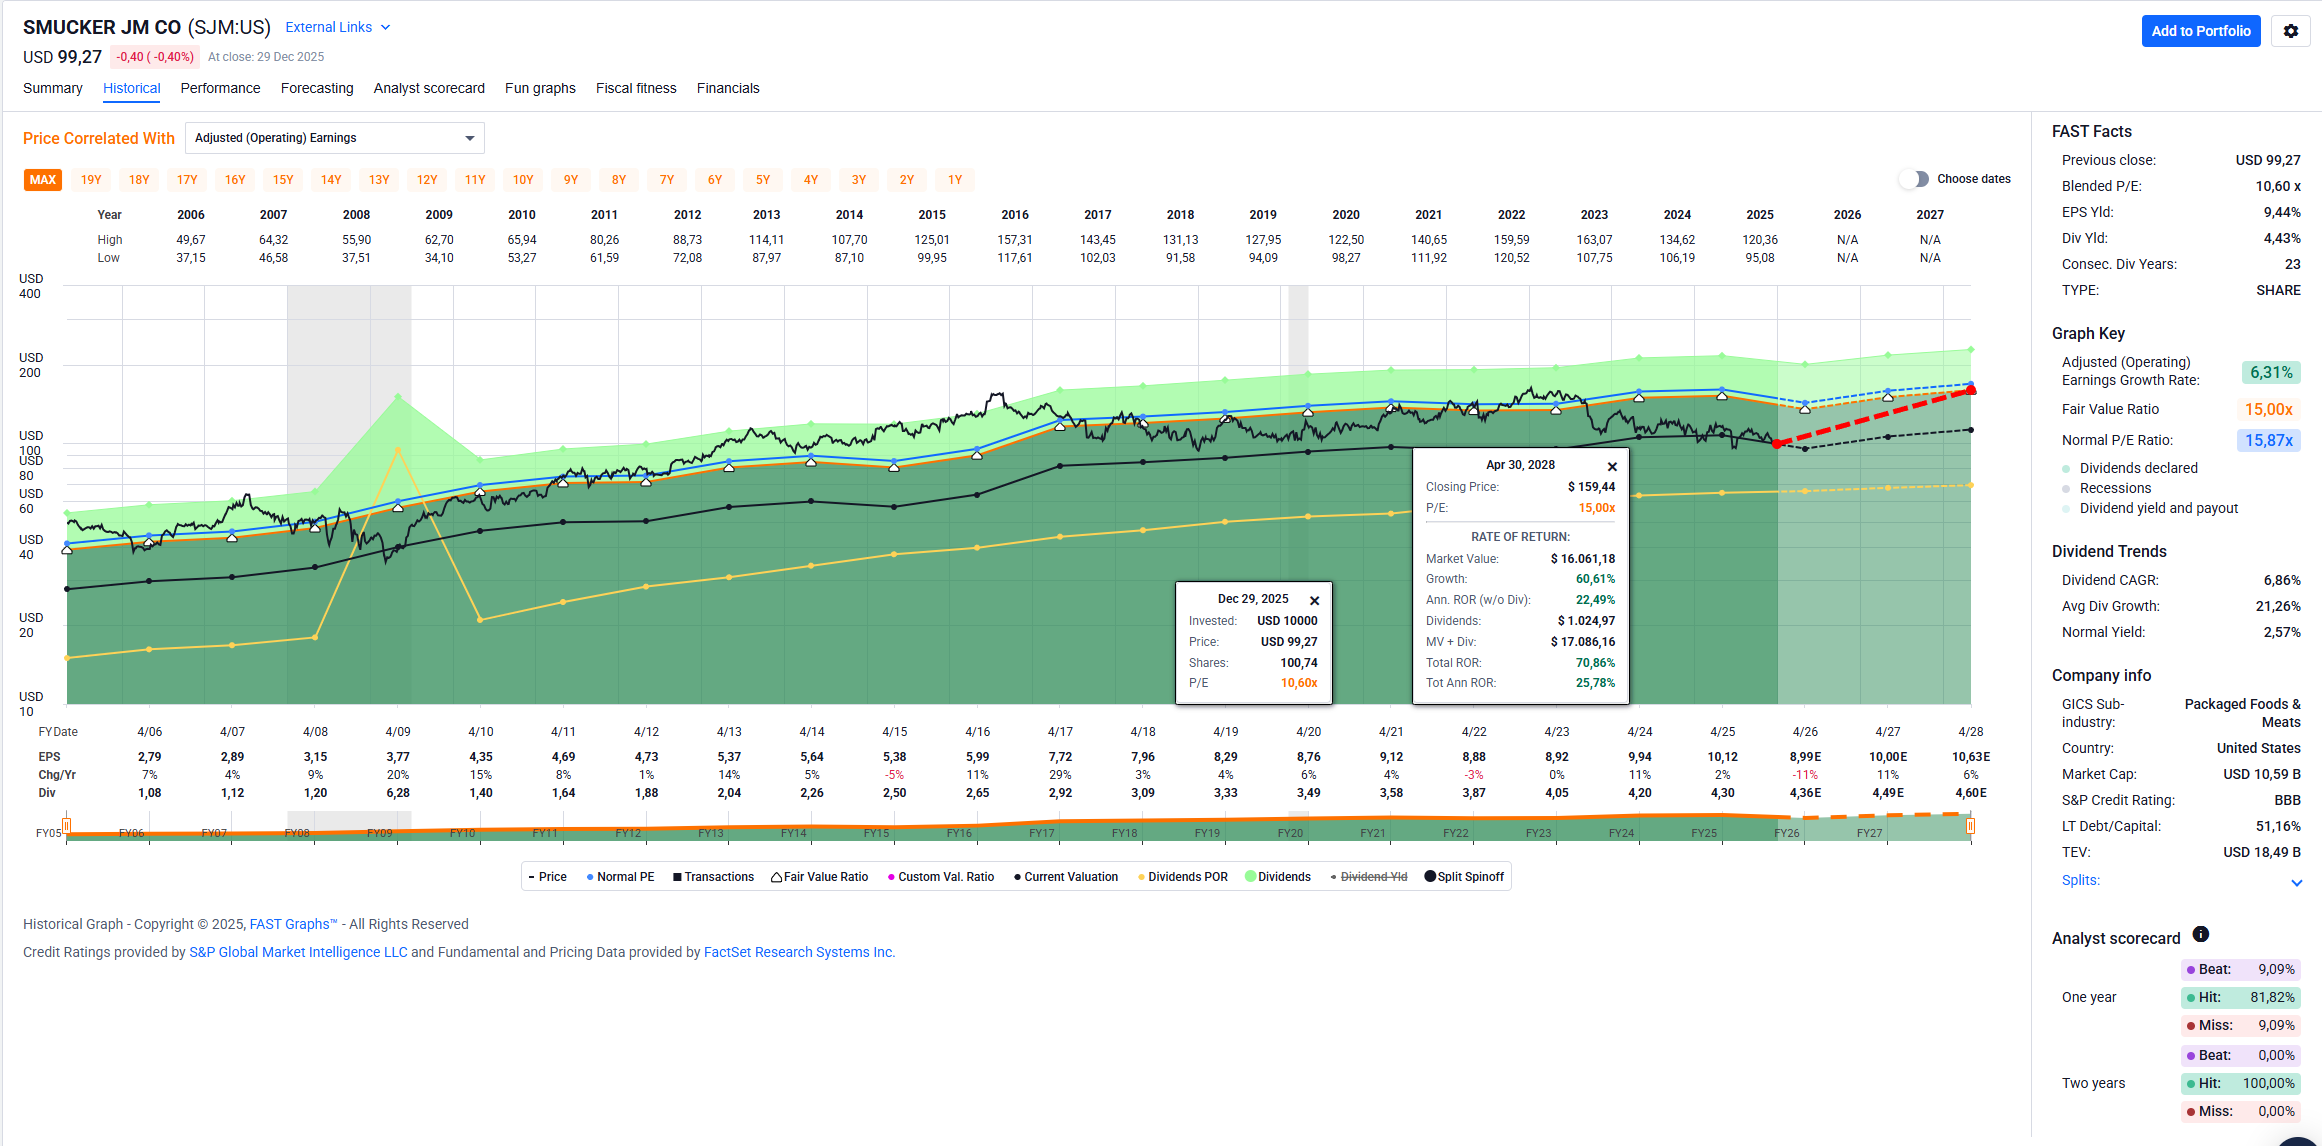Switch to the Forecasting tab

[317, 88]
